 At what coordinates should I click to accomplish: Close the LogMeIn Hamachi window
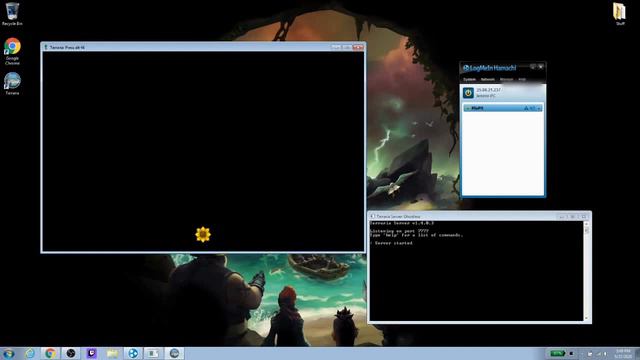(541, 66)
